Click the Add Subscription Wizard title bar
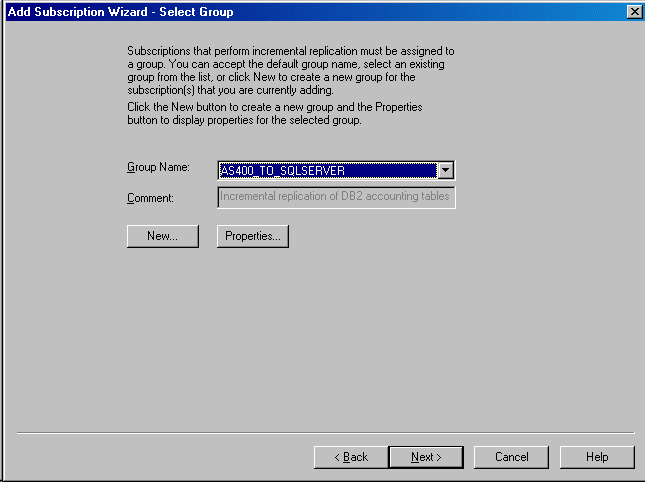 (300, 11)
